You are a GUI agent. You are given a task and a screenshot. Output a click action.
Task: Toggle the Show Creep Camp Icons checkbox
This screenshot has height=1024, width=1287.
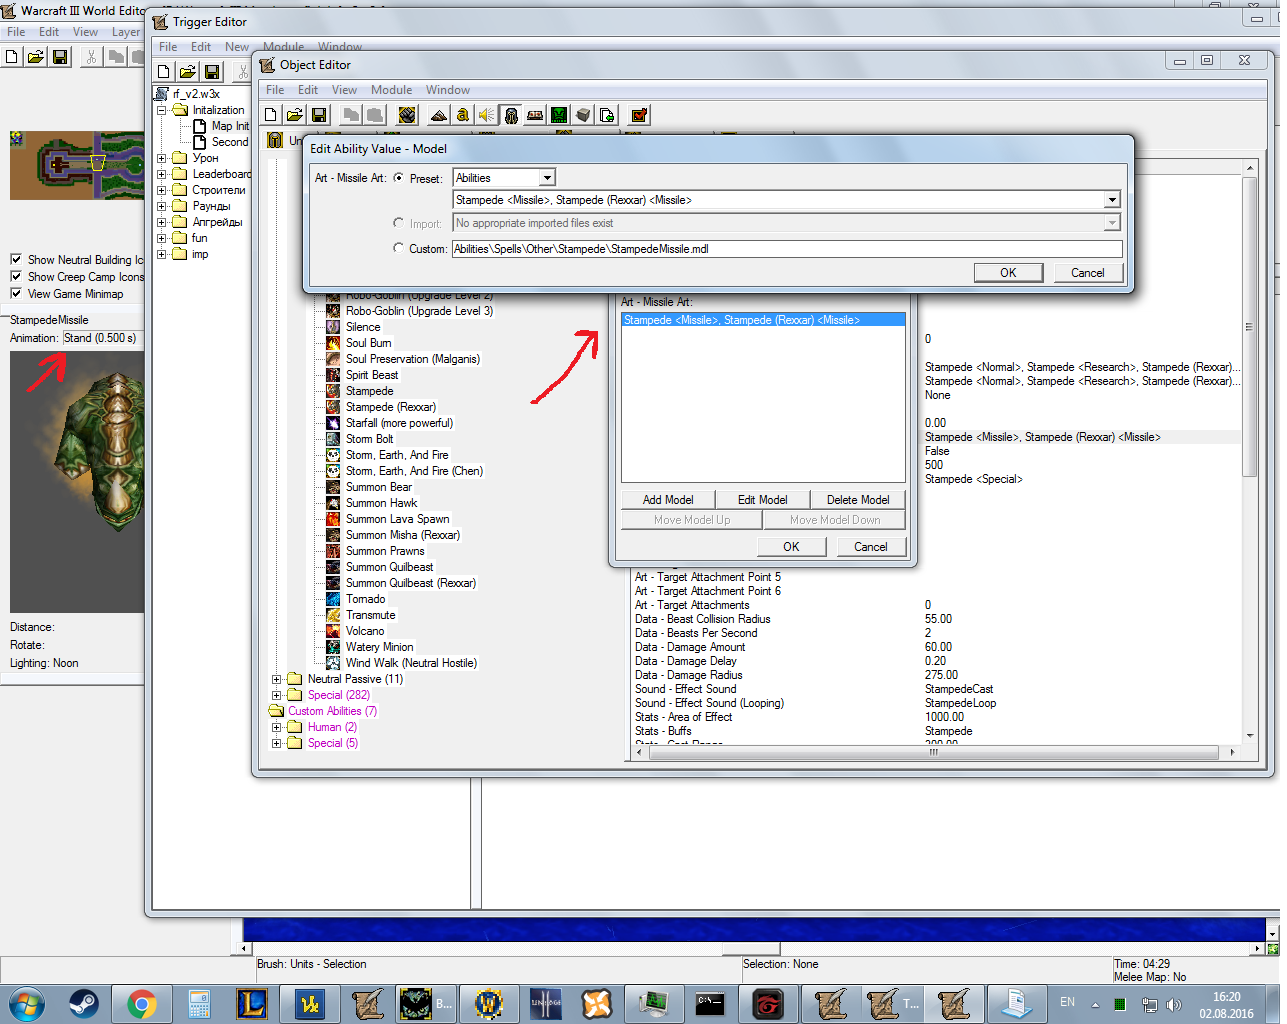click(16, 276)
